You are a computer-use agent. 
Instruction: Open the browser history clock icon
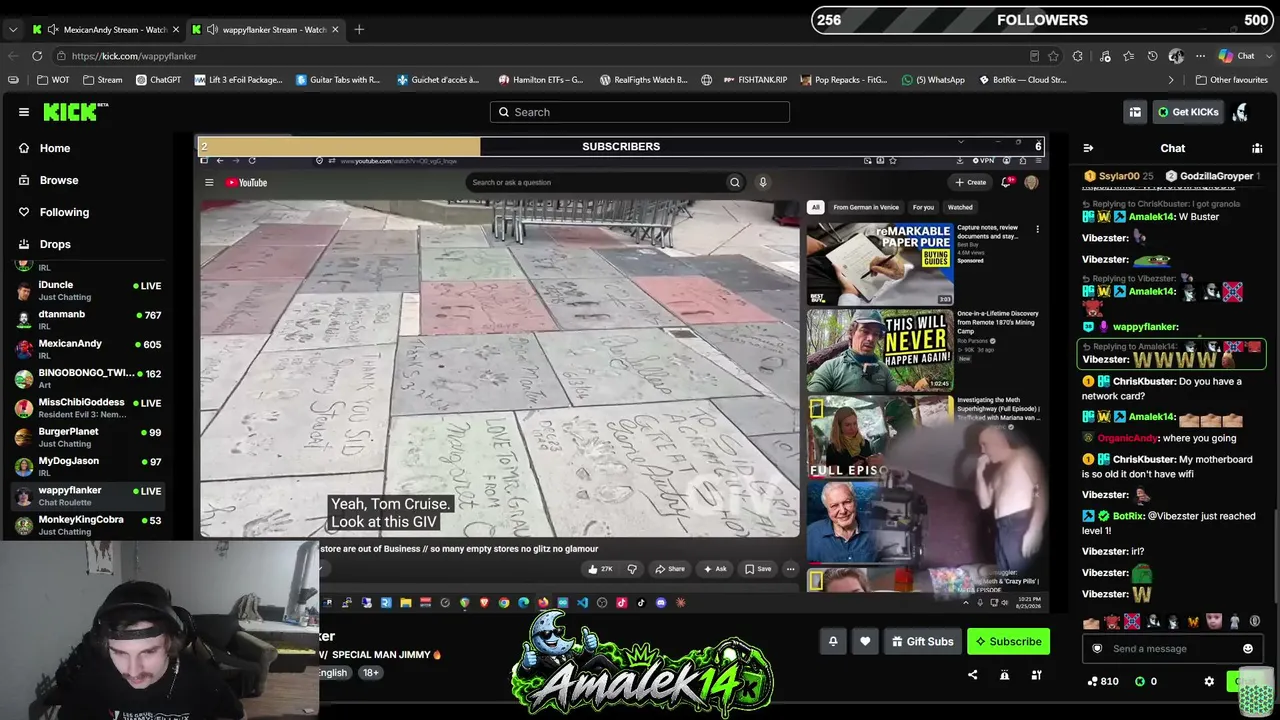[x=1152, y=56]
